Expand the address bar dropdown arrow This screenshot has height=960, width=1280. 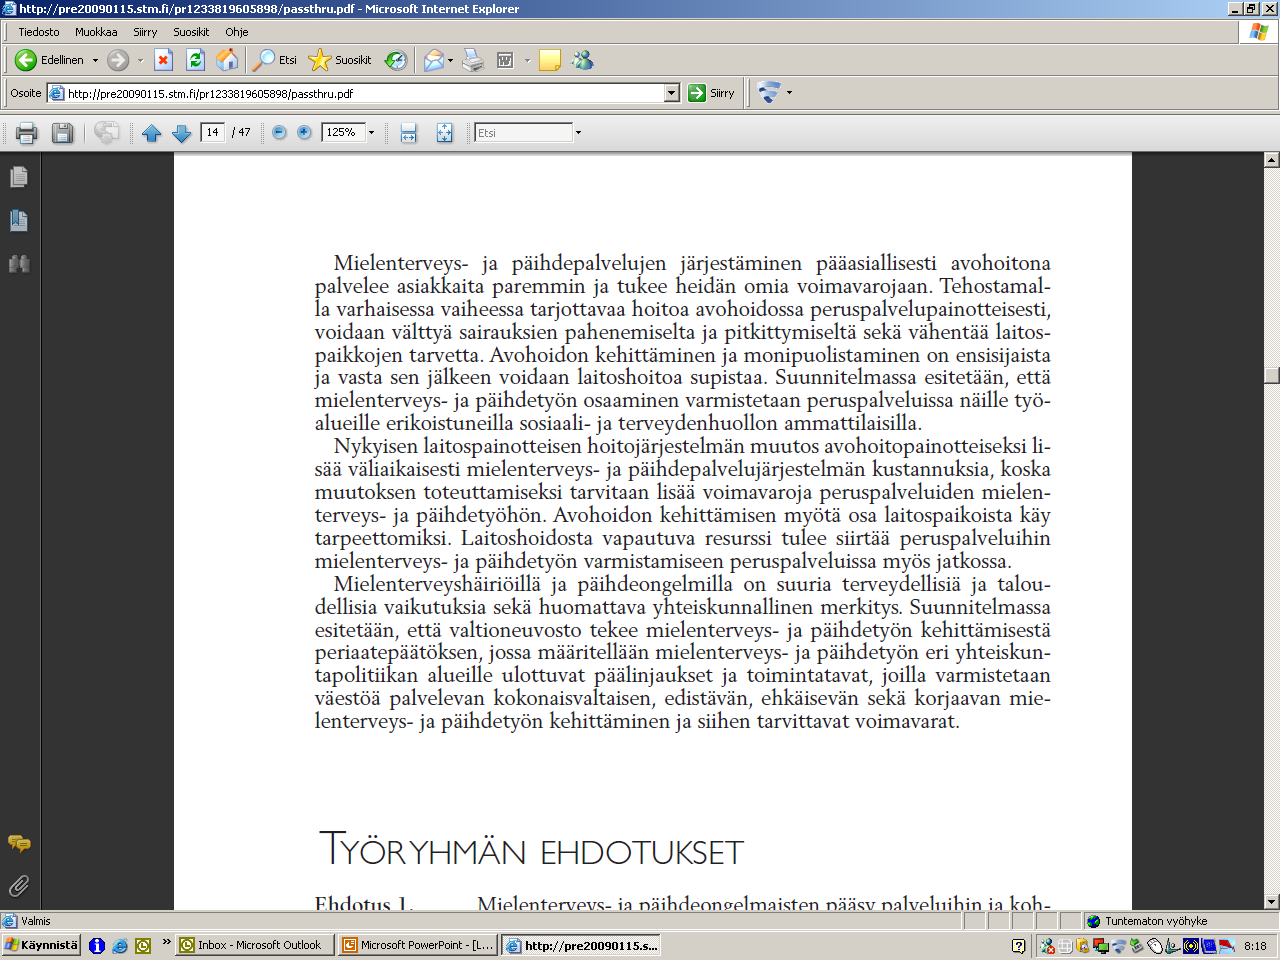672,93
